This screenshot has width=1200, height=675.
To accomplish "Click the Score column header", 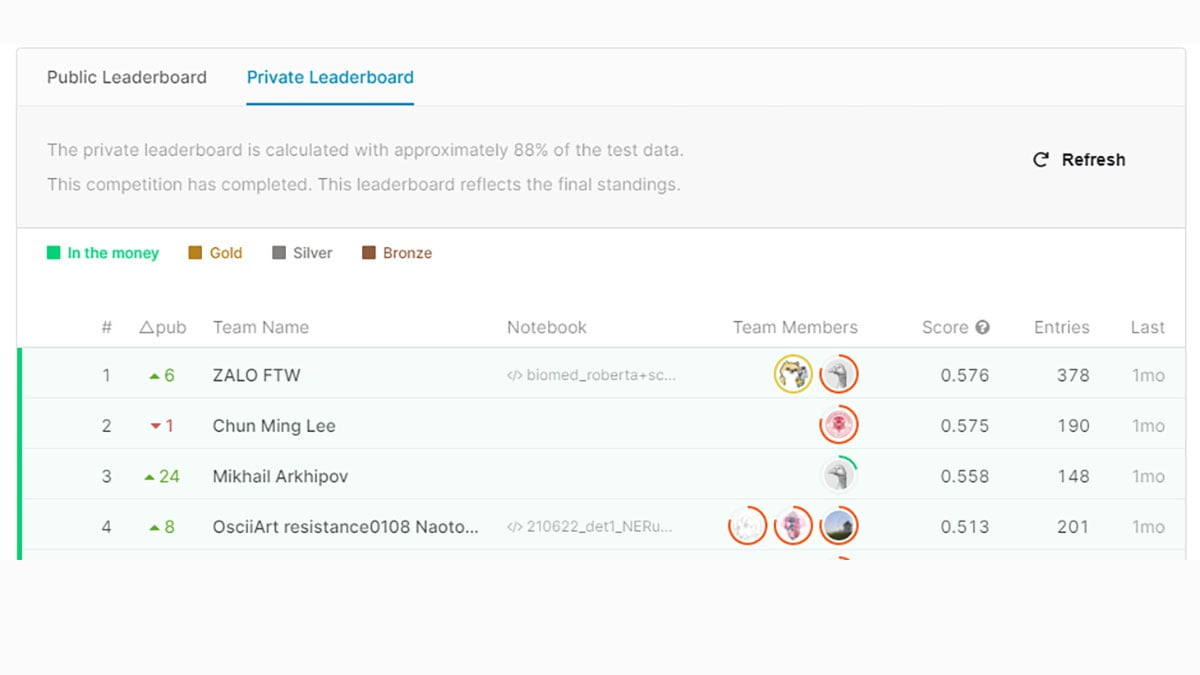I will [945, 327].
